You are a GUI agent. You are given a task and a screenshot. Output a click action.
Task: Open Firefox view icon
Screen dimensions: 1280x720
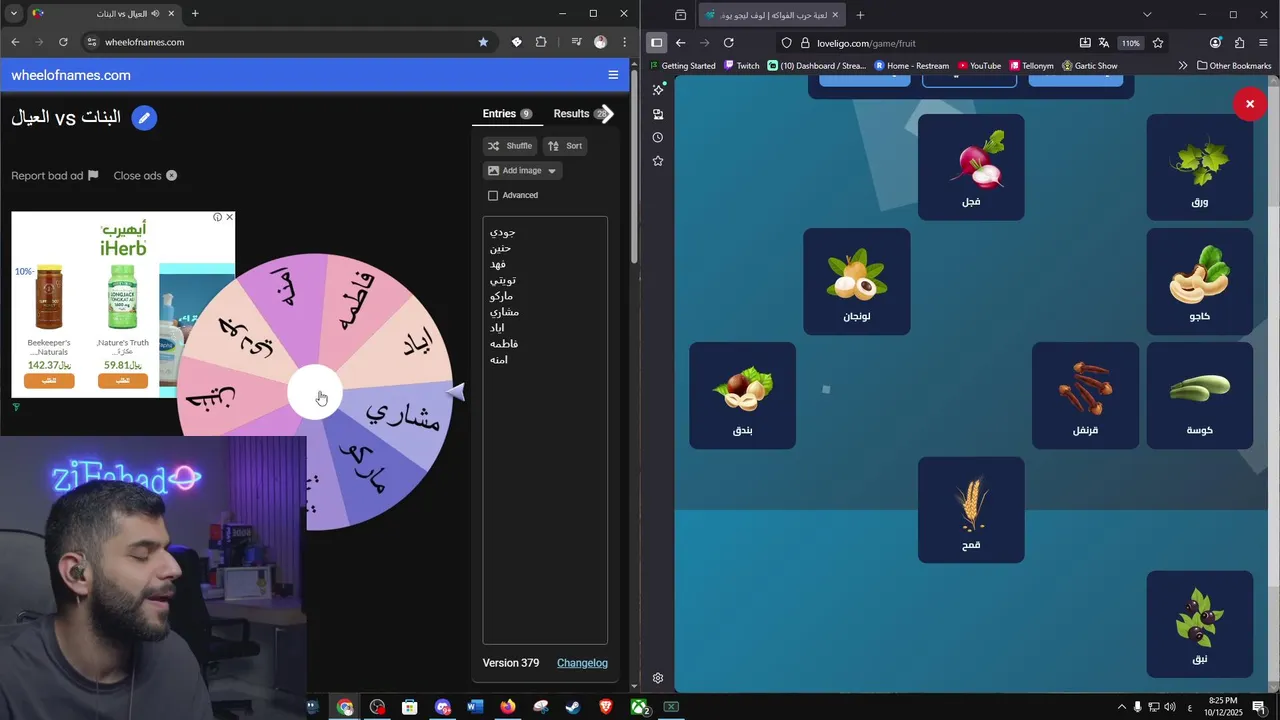[681, 15]
